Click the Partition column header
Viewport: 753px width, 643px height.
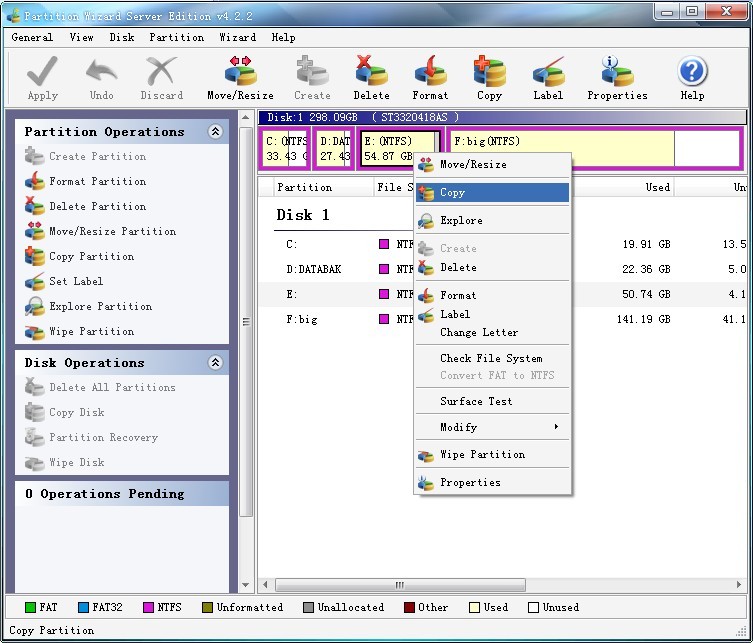coord(323,187)
